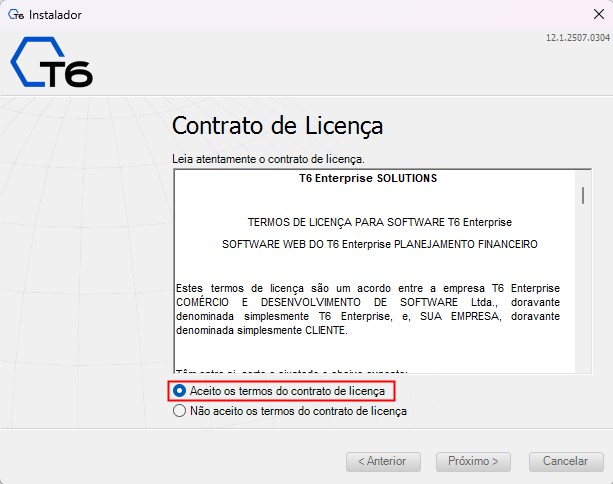Screen dimensions: 613x484
Task: Click the 'T6 Enterprise SOLUTIONS' license title
Action: click(x=368, y=178)
